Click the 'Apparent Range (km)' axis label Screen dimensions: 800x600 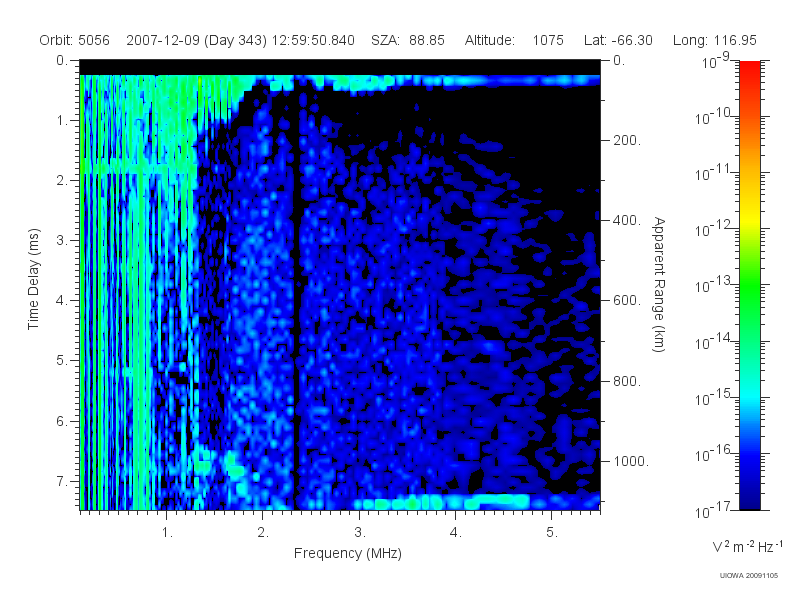pyautogui.click(x=659, y=284)
